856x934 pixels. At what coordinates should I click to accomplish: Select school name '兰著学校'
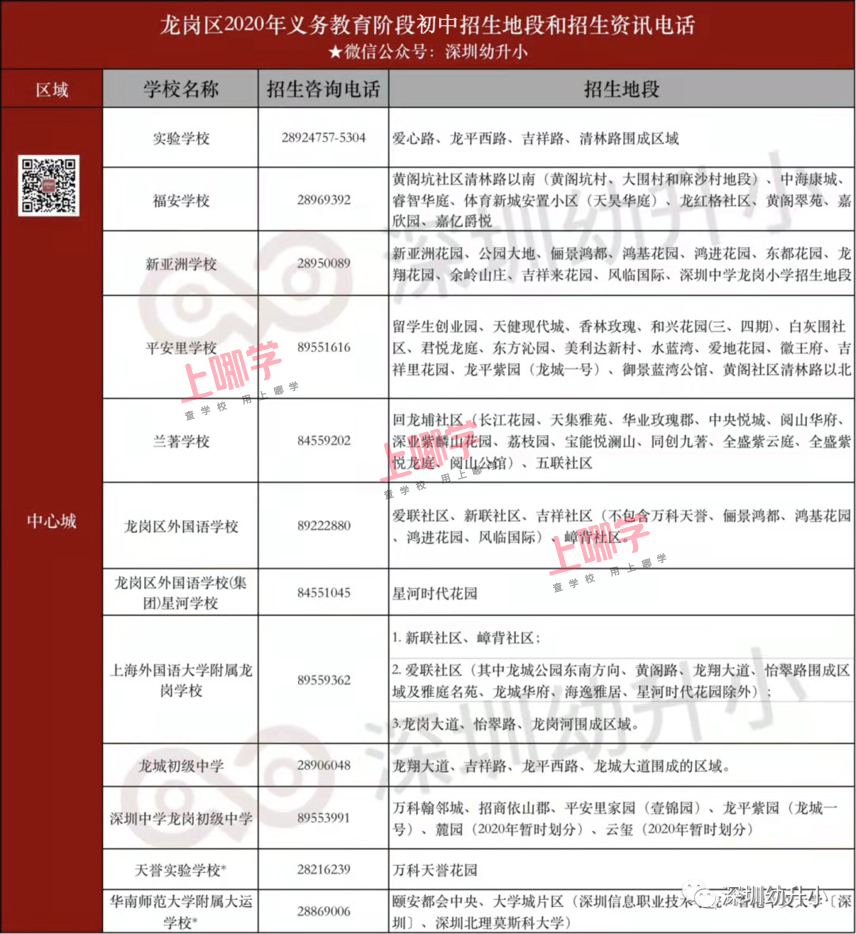click(x=181, y=441)
